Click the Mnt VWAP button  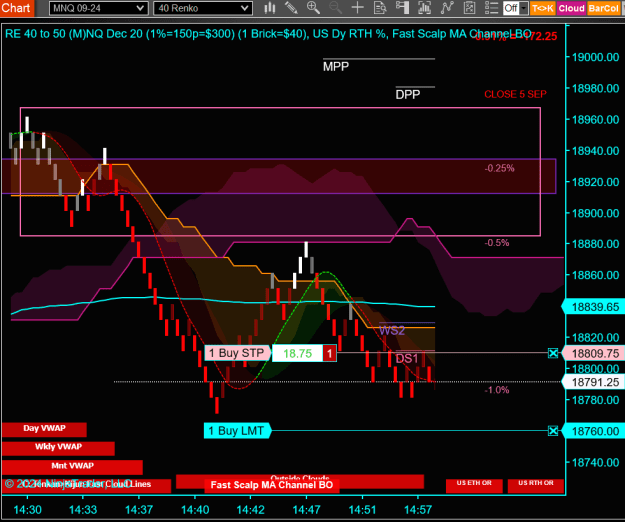pyautogui.click(x=72, y=467)
